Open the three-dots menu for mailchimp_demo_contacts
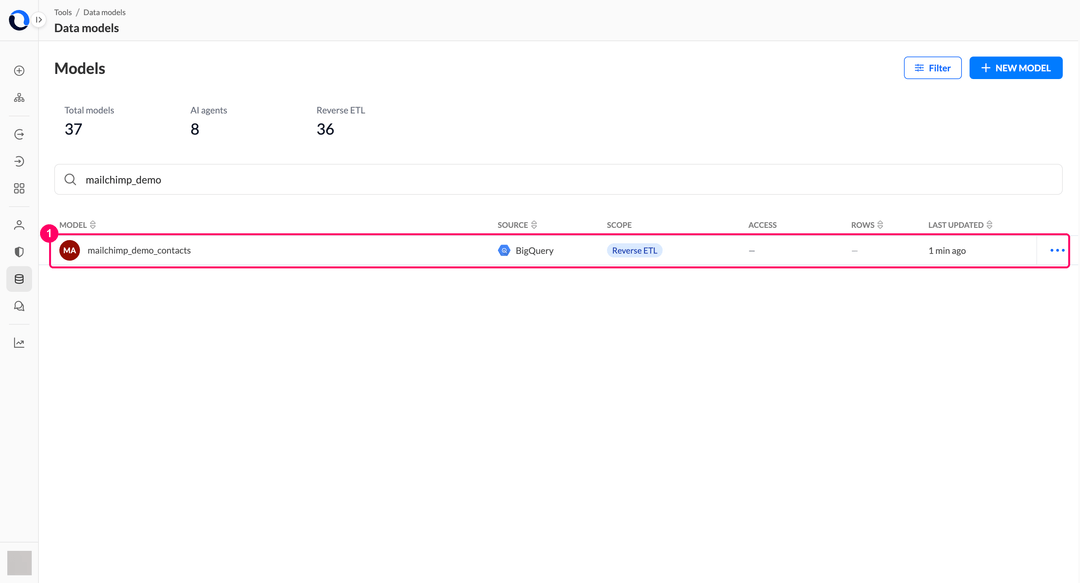Image resolution: width=1080 pixels, height=583 pixels. [1057, 250]
